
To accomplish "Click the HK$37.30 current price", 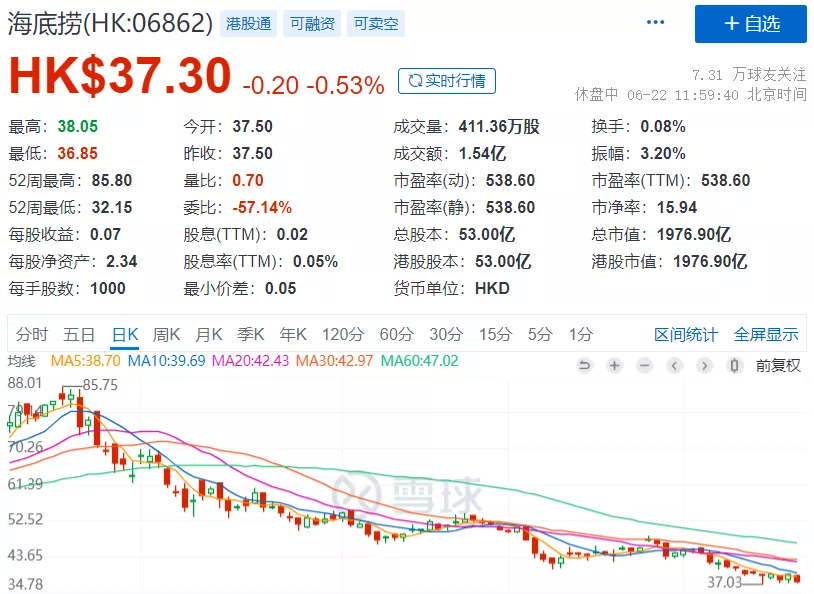I will 120,76.
